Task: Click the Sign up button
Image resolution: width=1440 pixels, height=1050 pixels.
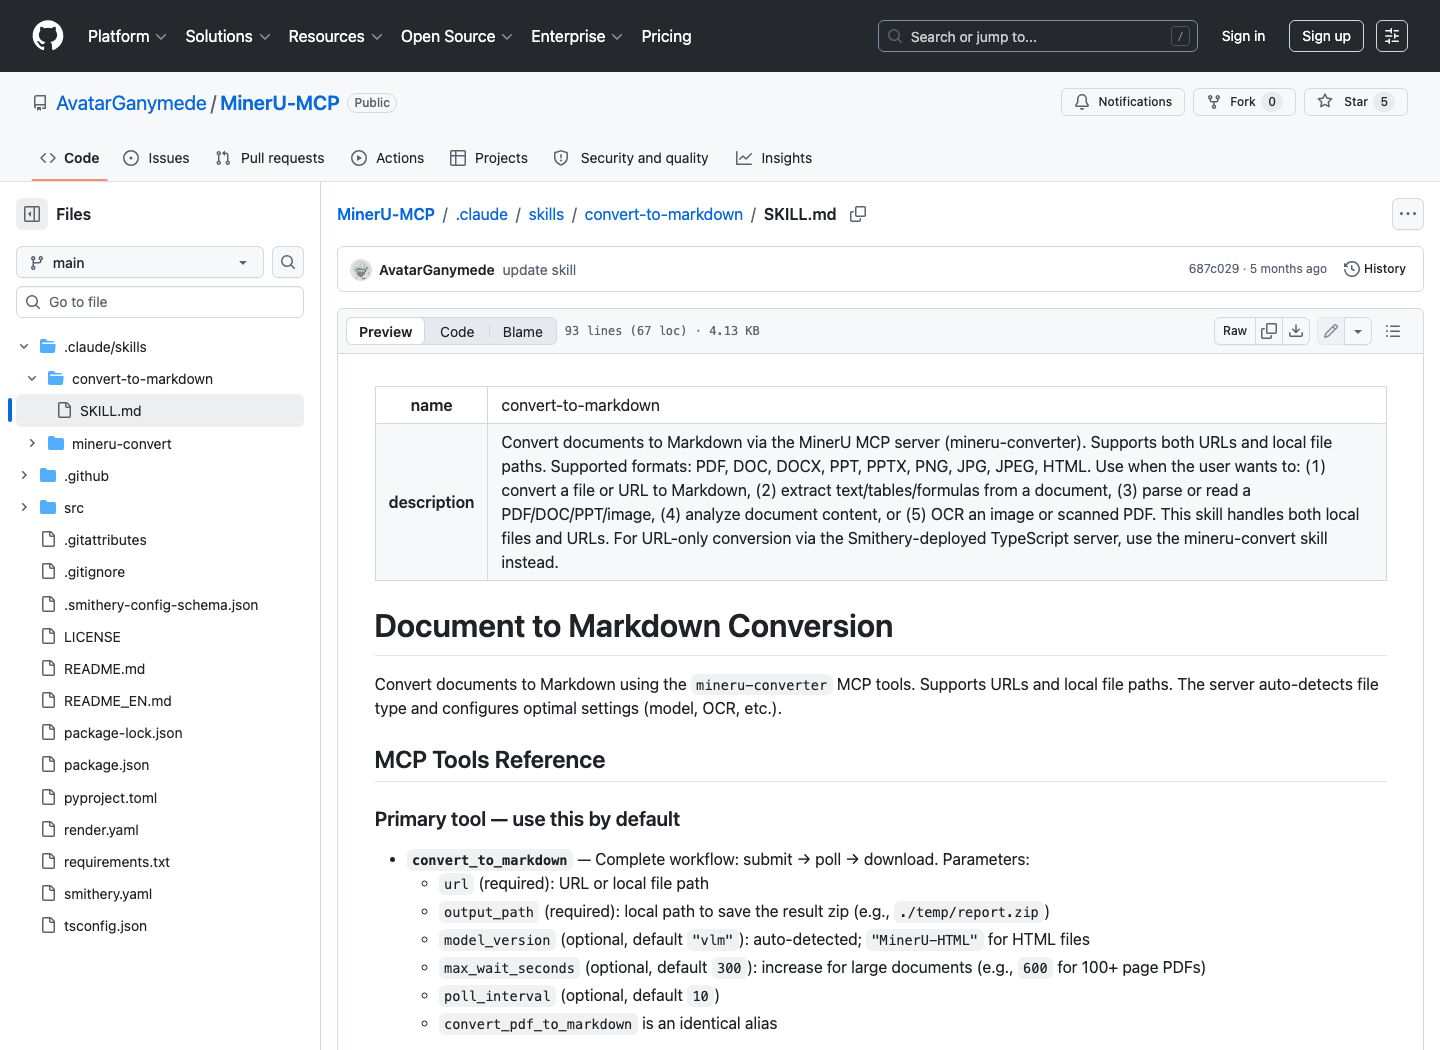Action: pos(1326,36)
